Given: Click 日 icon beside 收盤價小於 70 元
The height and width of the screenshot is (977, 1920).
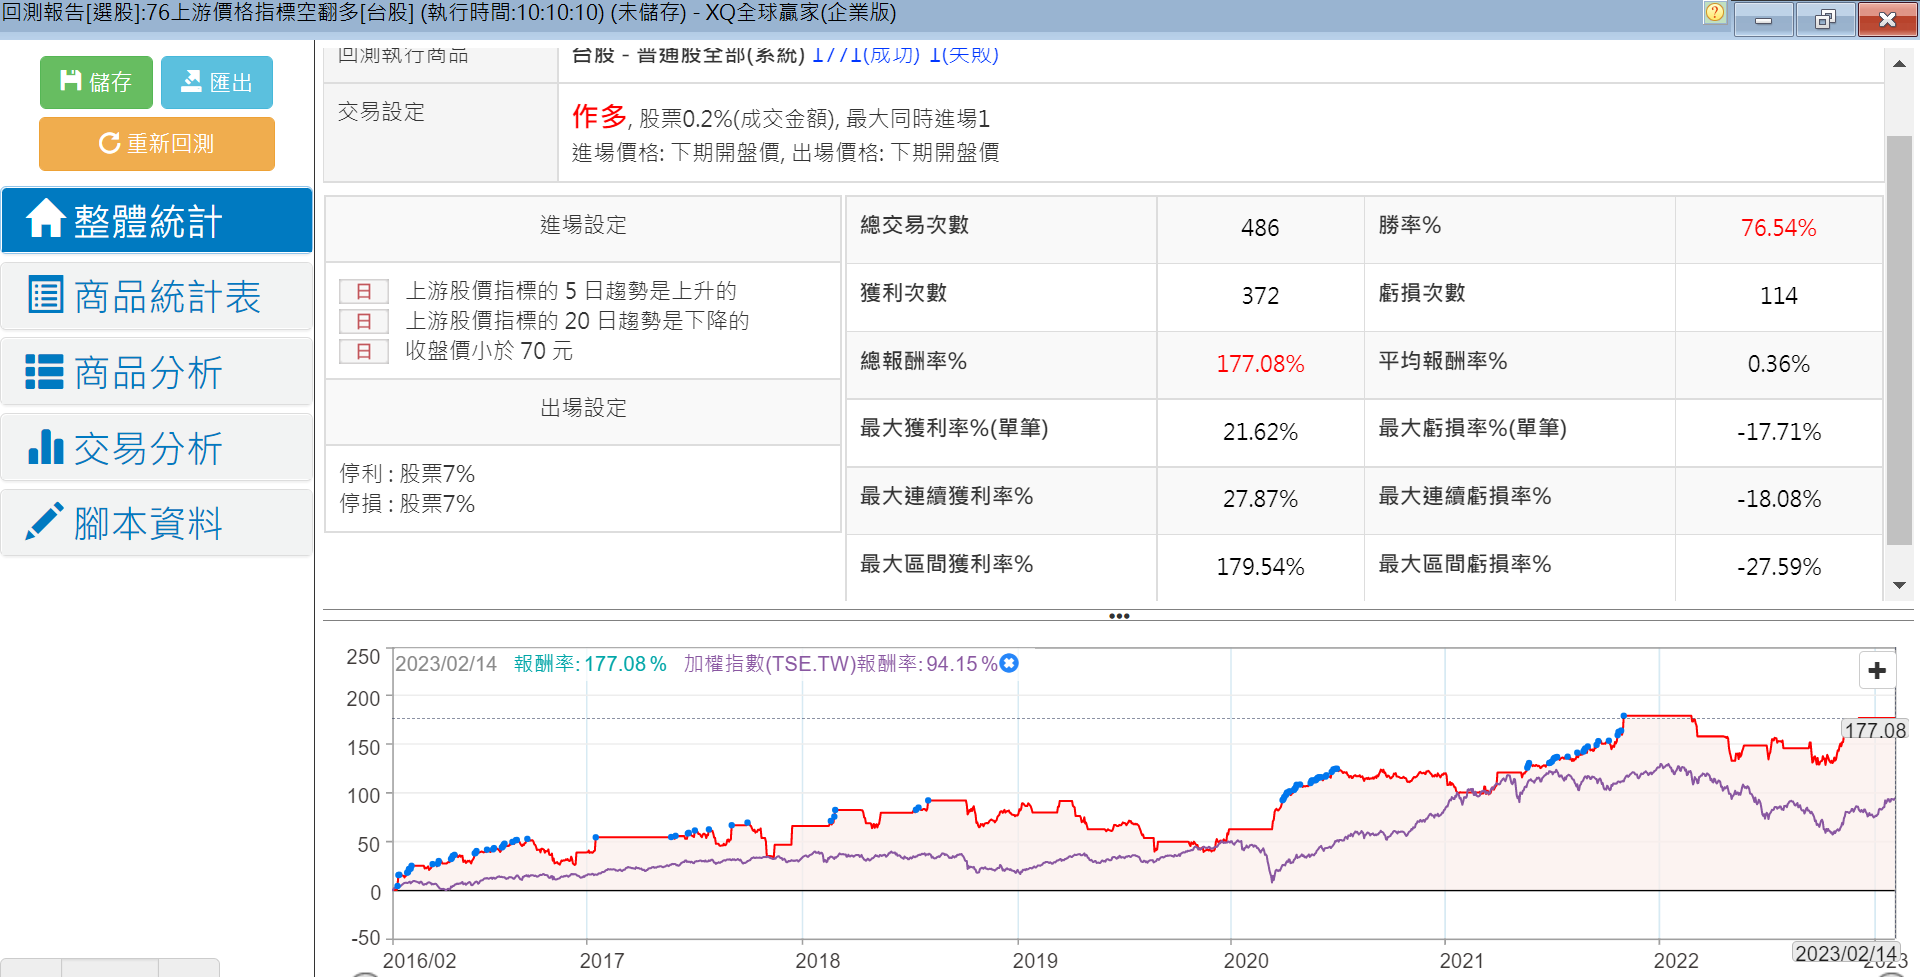Looking at the screenshot, I should click(x=363, y=351).
